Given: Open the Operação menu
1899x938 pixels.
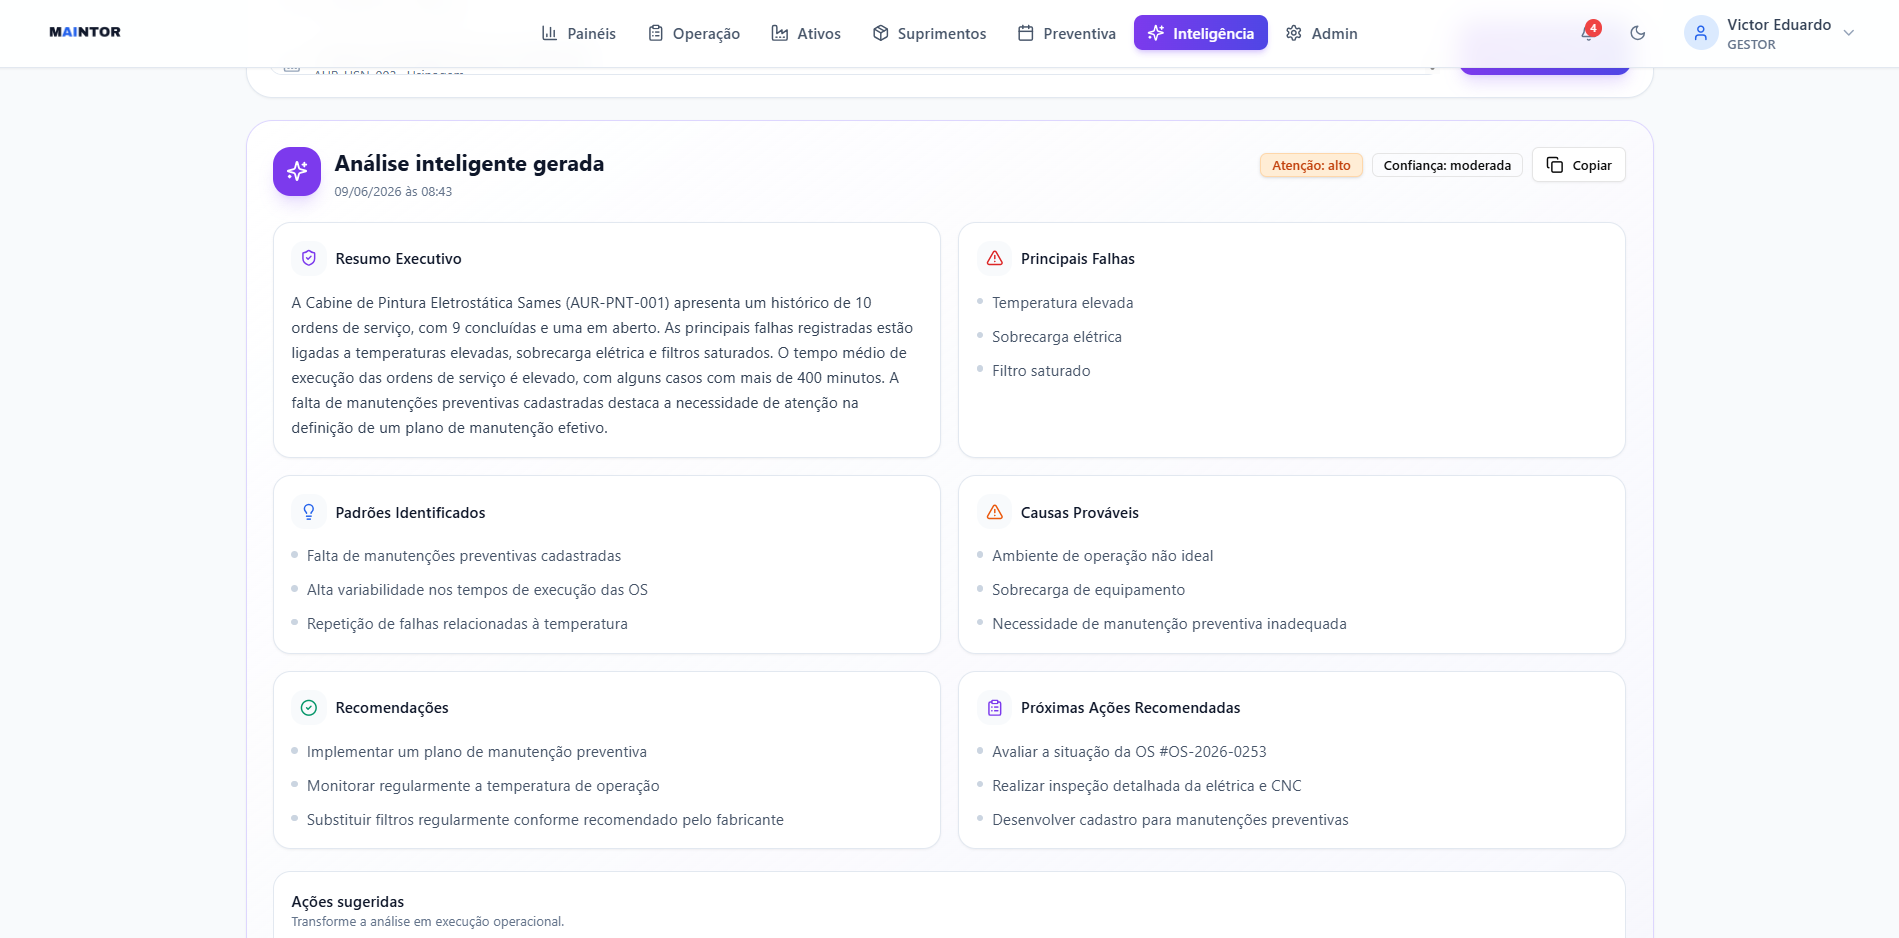Looking at the screenshot, I should 694,33.
